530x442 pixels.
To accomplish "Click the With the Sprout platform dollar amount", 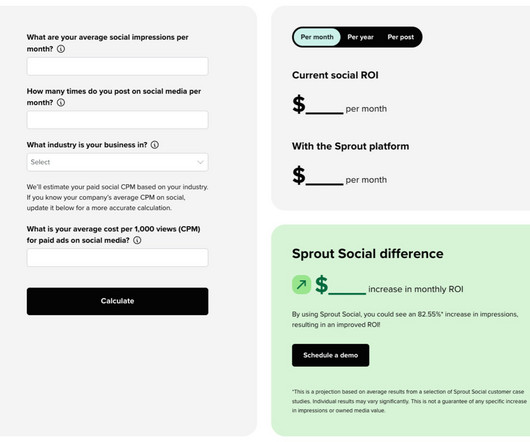I will [318, 176].
